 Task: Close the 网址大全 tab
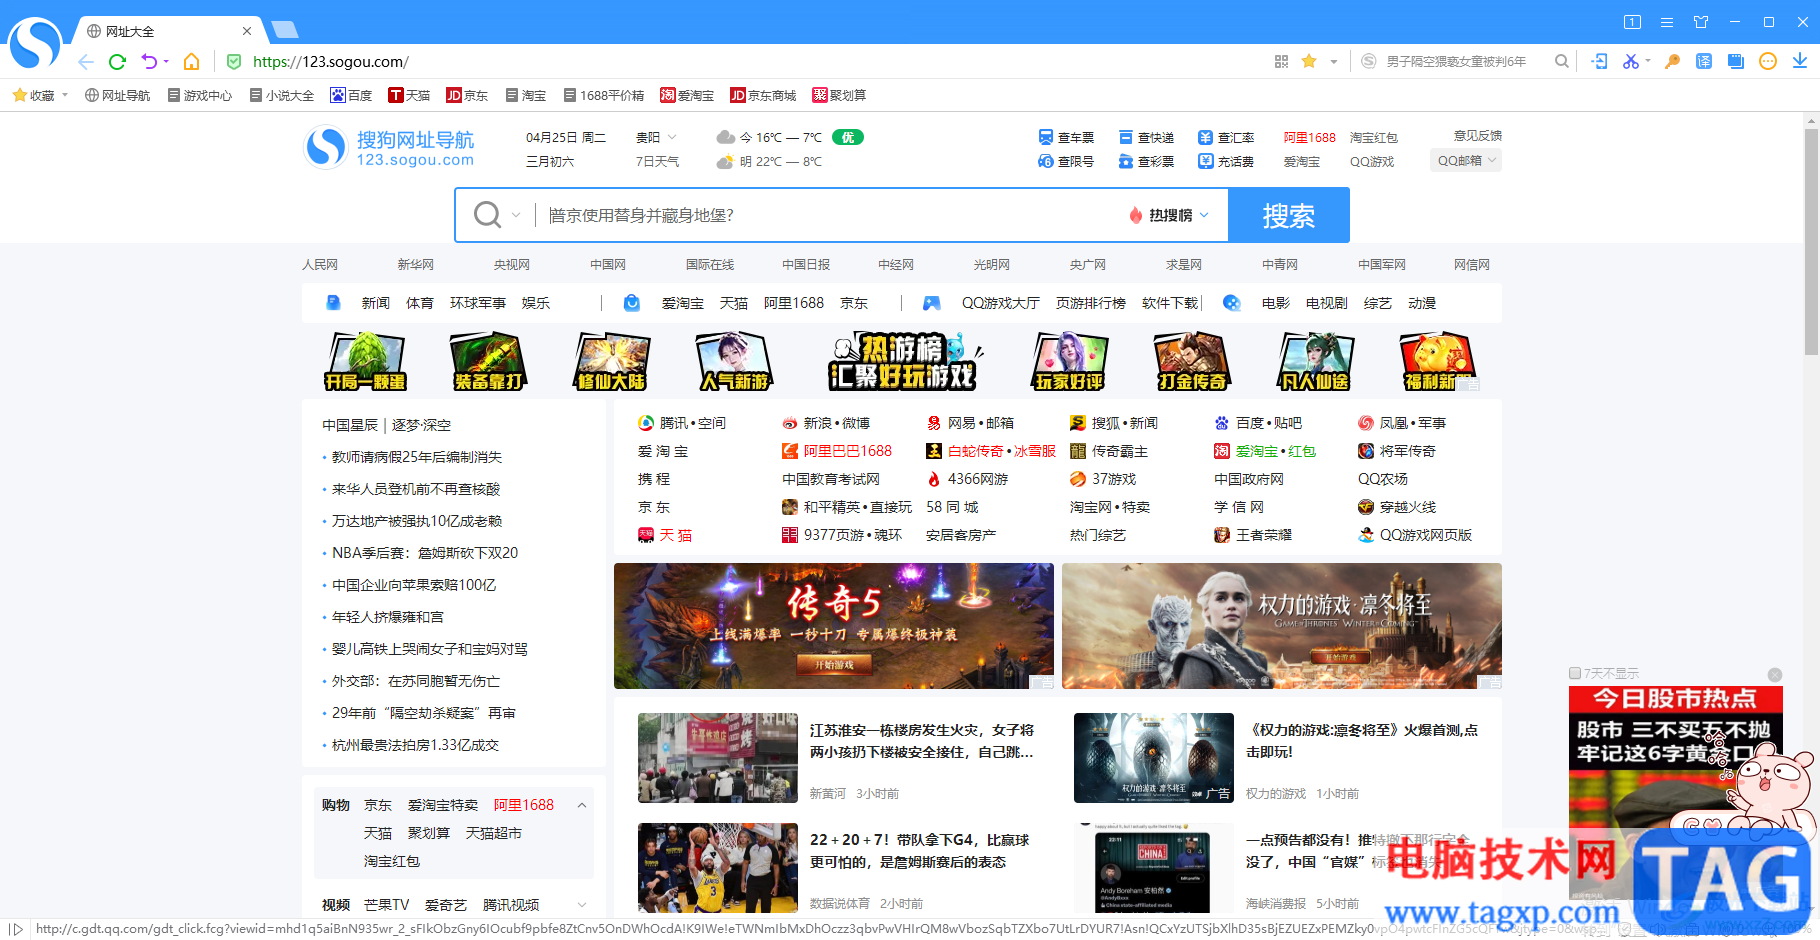pyautogui.click(x=247, y=31)
